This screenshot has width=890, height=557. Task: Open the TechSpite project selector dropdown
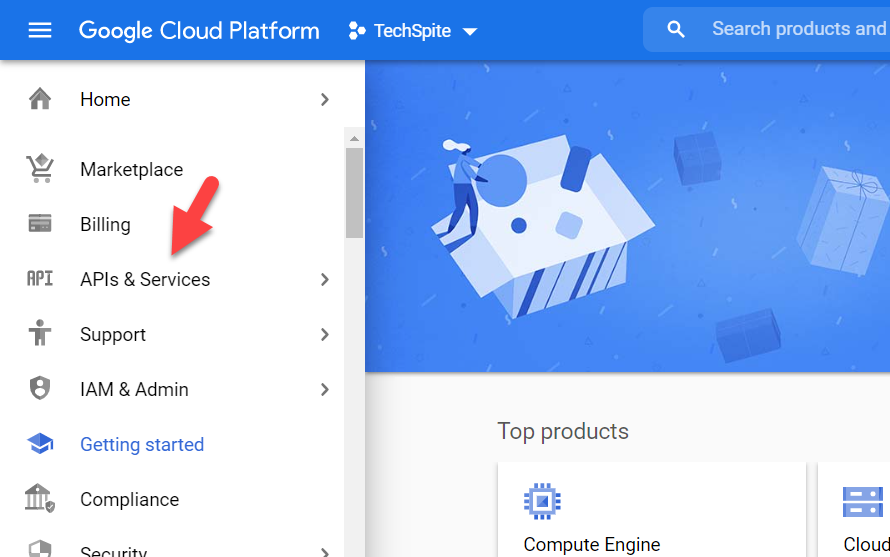point(412,31)
